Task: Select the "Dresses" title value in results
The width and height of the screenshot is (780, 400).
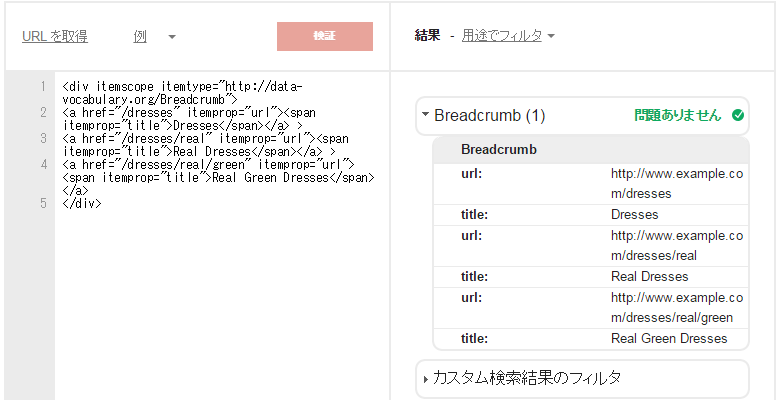Action: pos(635,215)
